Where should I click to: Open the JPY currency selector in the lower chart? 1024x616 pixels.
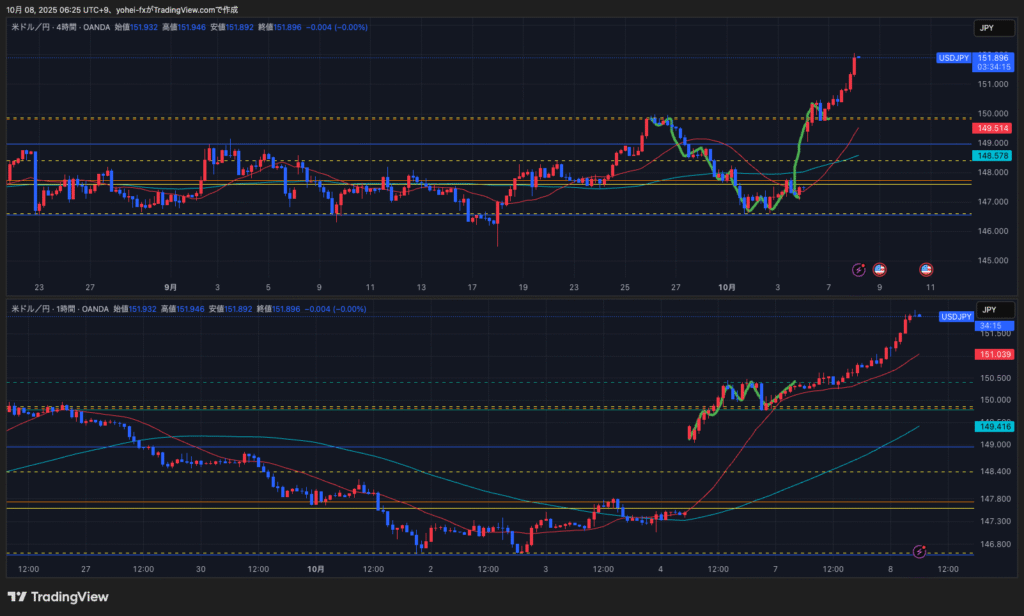988,310
